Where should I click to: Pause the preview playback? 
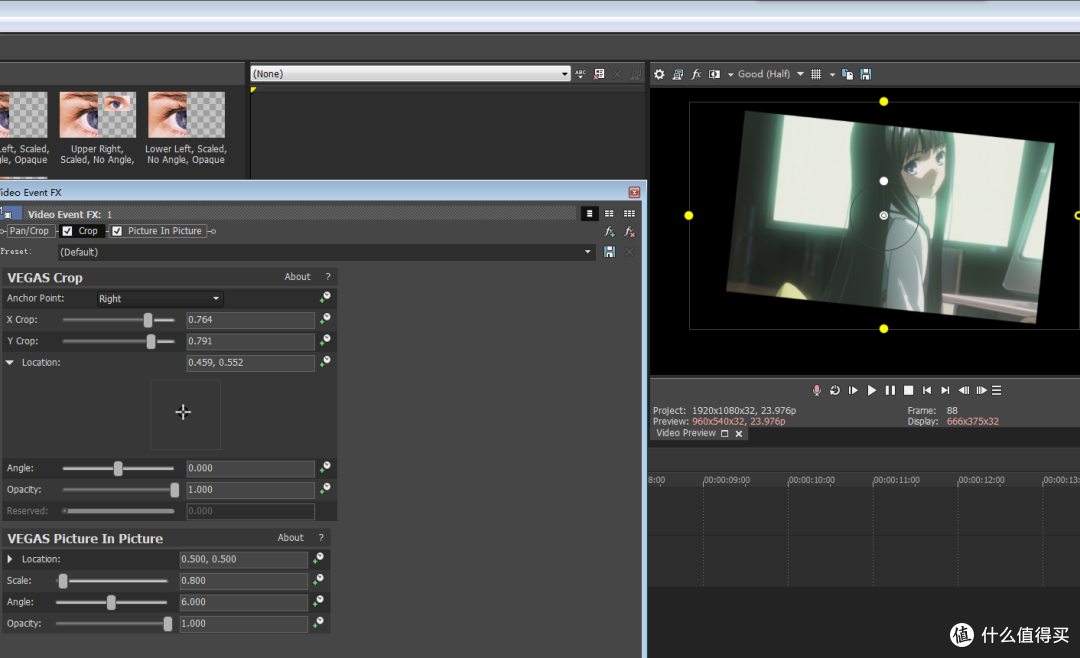890,391
